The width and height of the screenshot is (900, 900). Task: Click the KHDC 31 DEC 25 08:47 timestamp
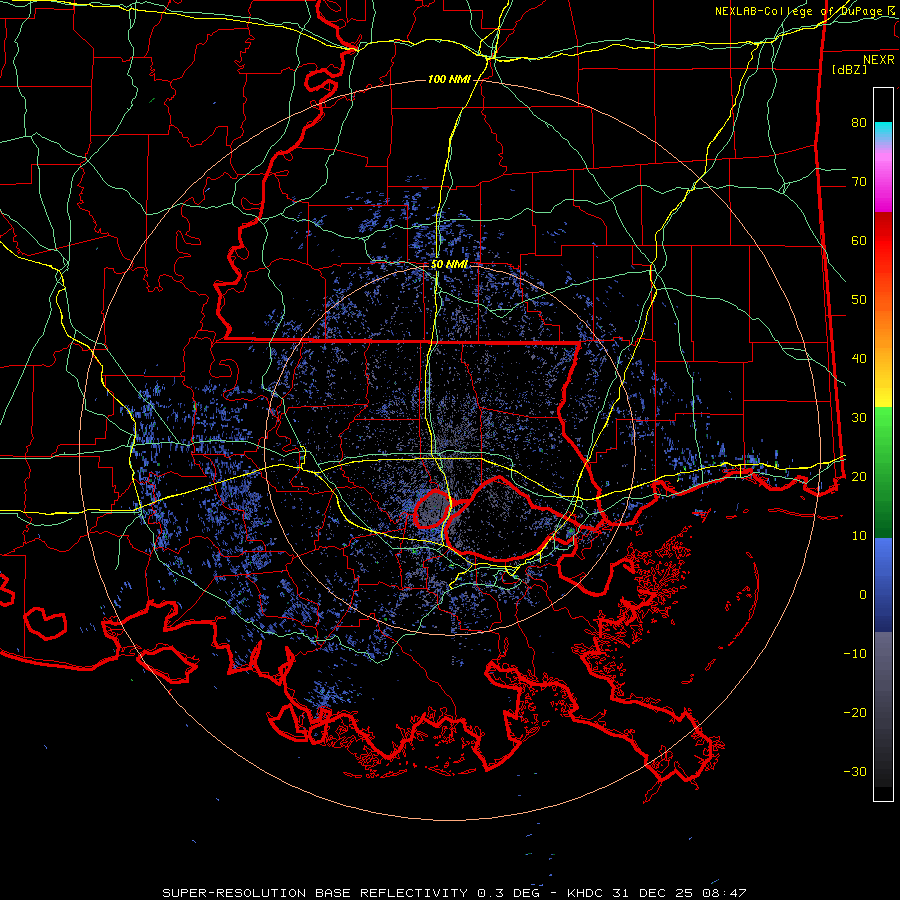point(657,893)
